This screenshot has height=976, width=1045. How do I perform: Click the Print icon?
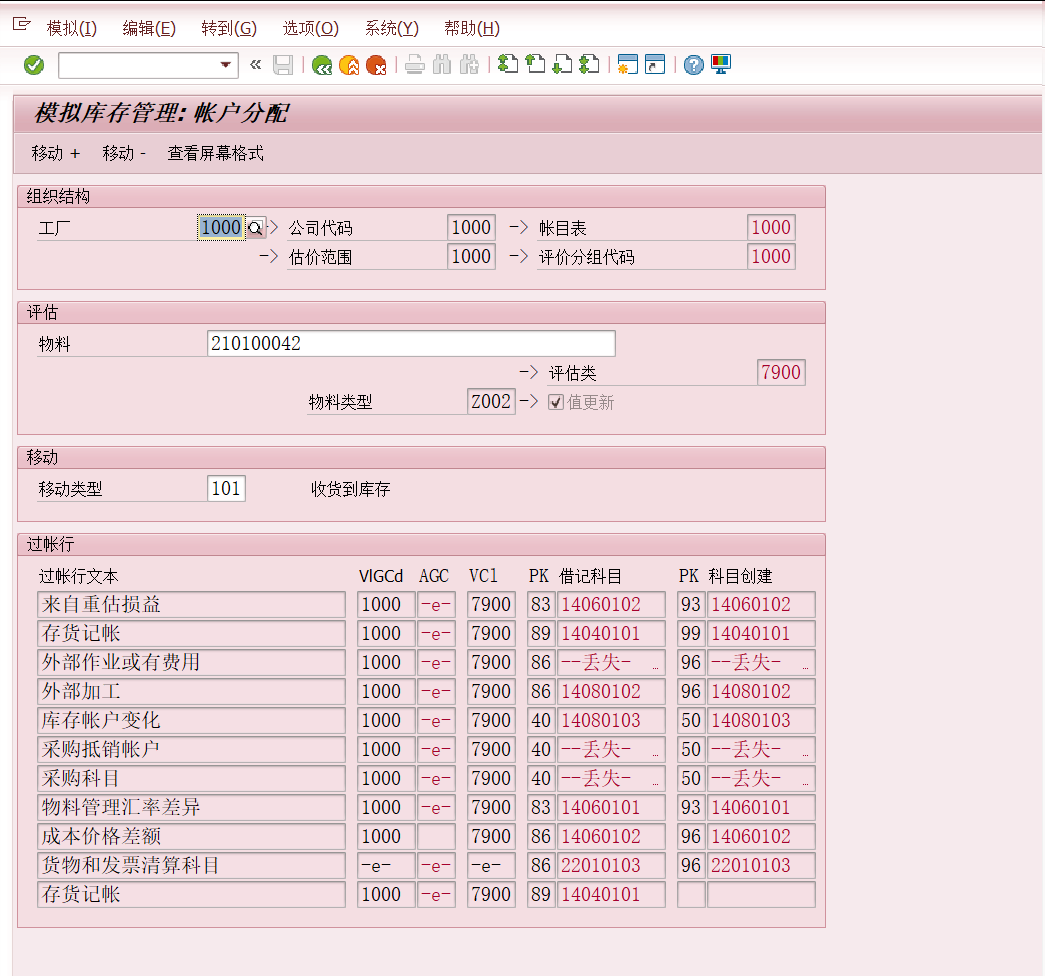pos(415,65)
